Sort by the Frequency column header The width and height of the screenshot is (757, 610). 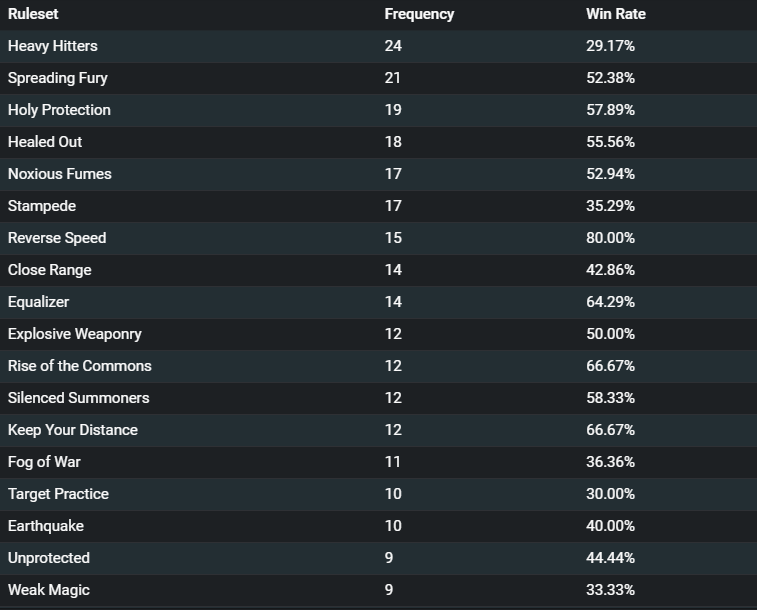(x=419, y=14)
